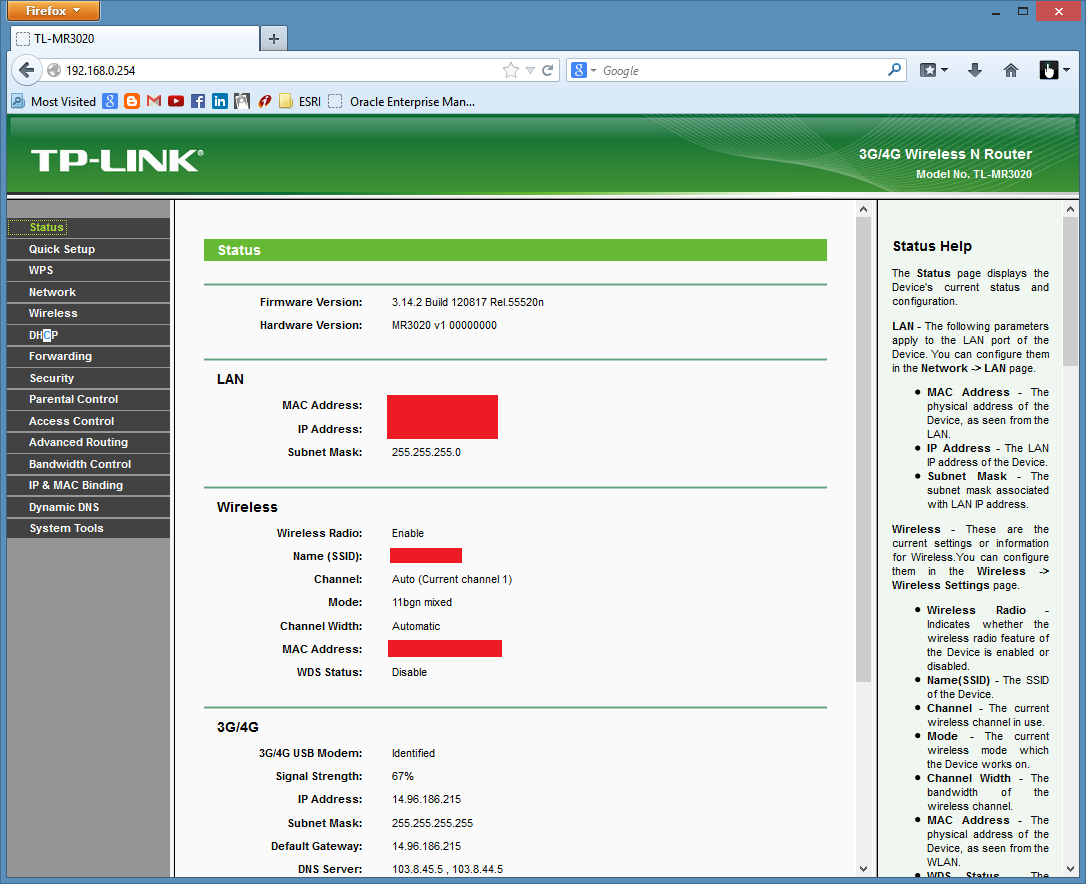Click main pane scroll-up arrow

click(863, 209)
